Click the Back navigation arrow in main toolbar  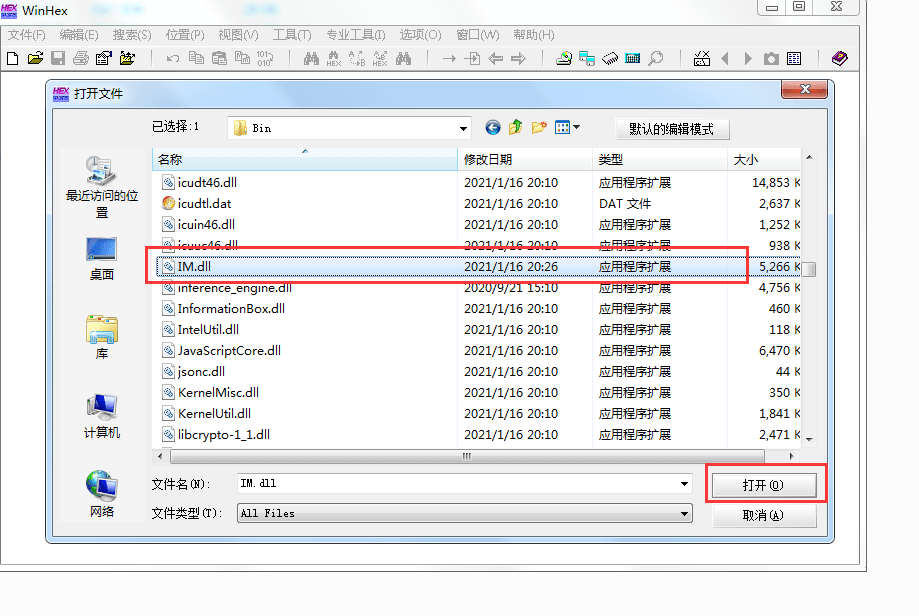(x=496, y=59)
